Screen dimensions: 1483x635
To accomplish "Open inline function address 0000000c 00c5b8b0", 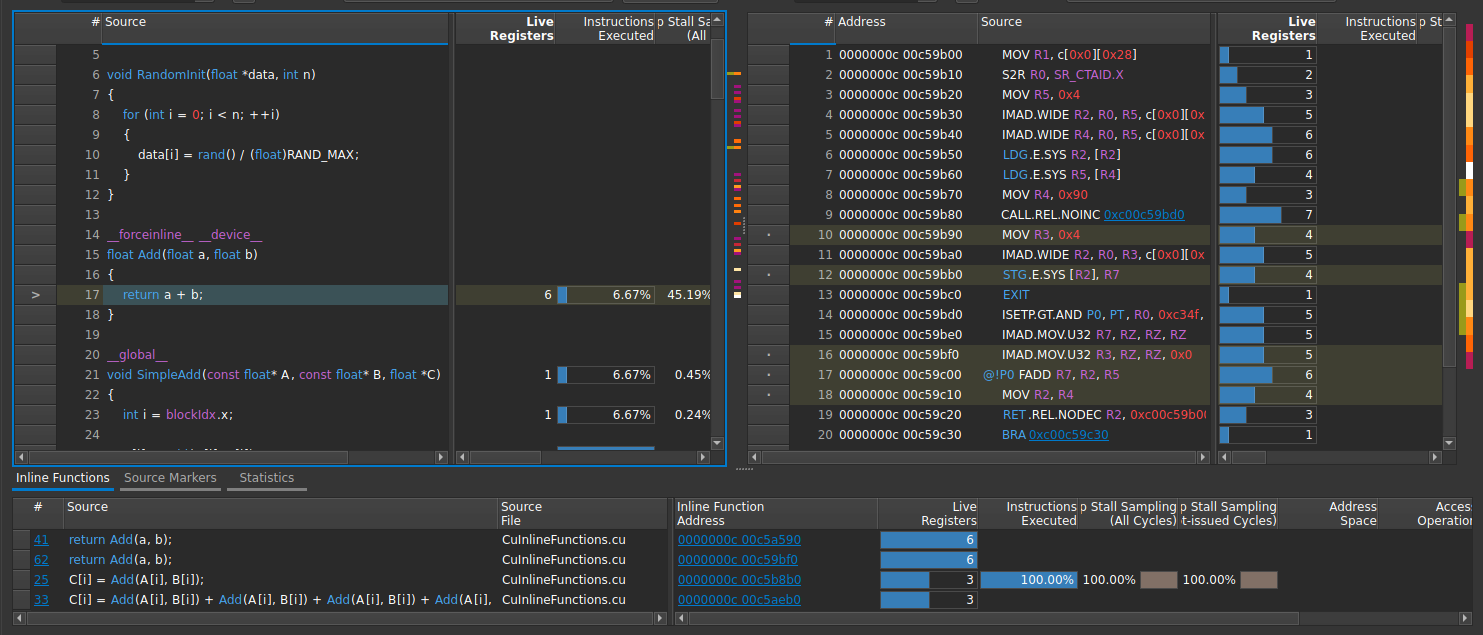I will click(x=737, y=579).
